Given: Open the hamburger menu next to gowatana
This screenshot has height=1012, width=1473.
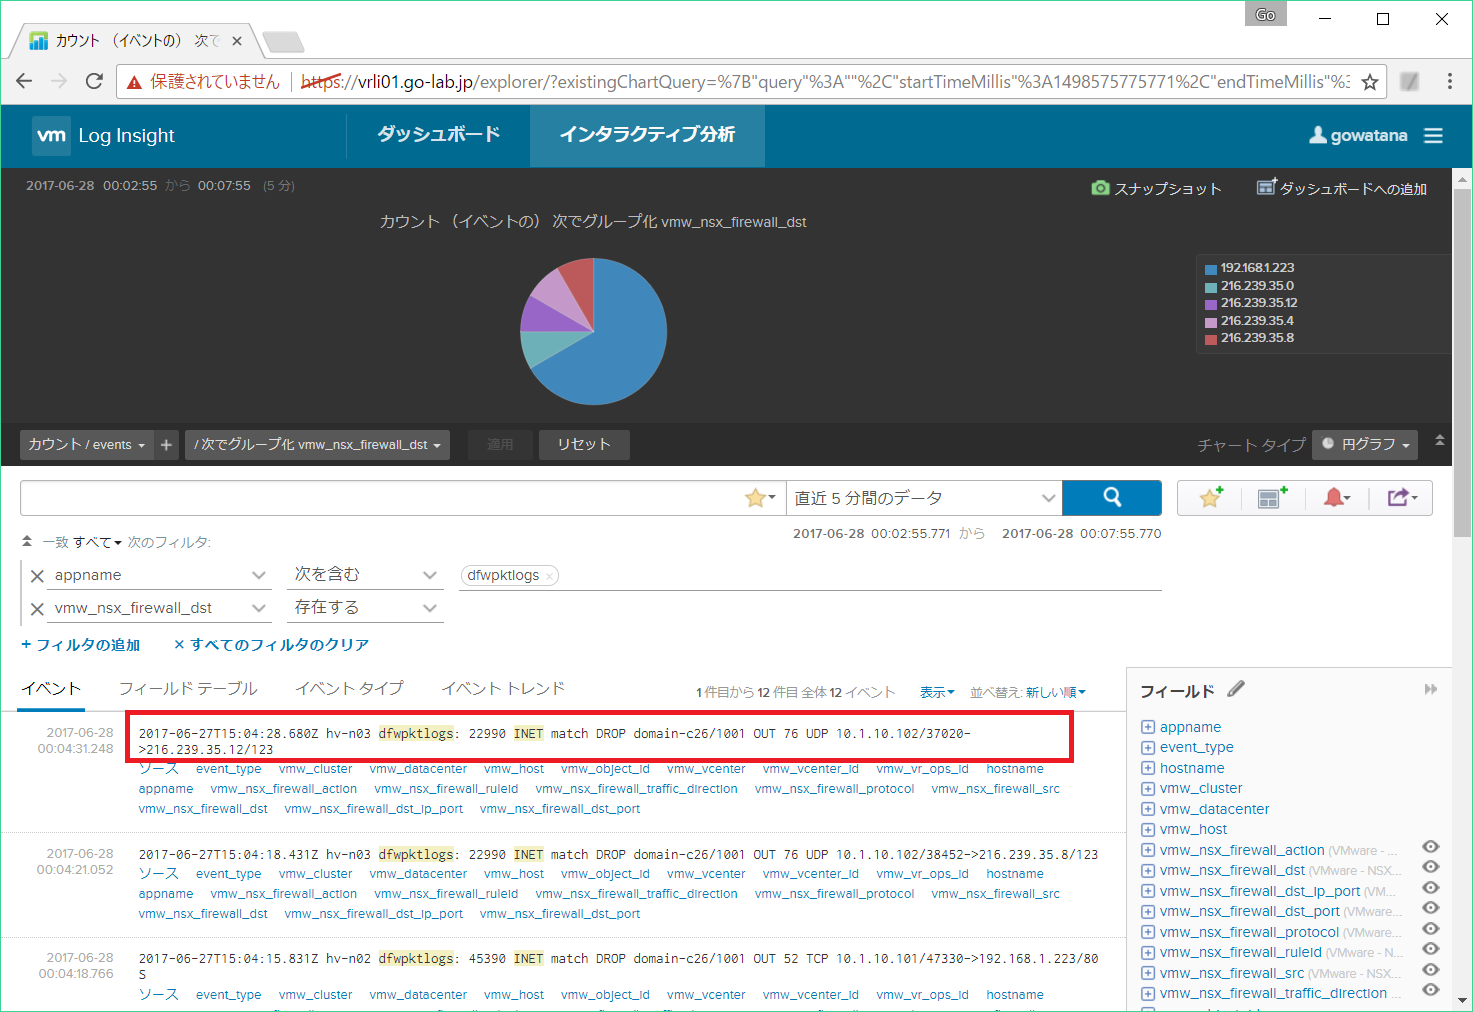Looking at the screenshot, I should click(1433, 136).
